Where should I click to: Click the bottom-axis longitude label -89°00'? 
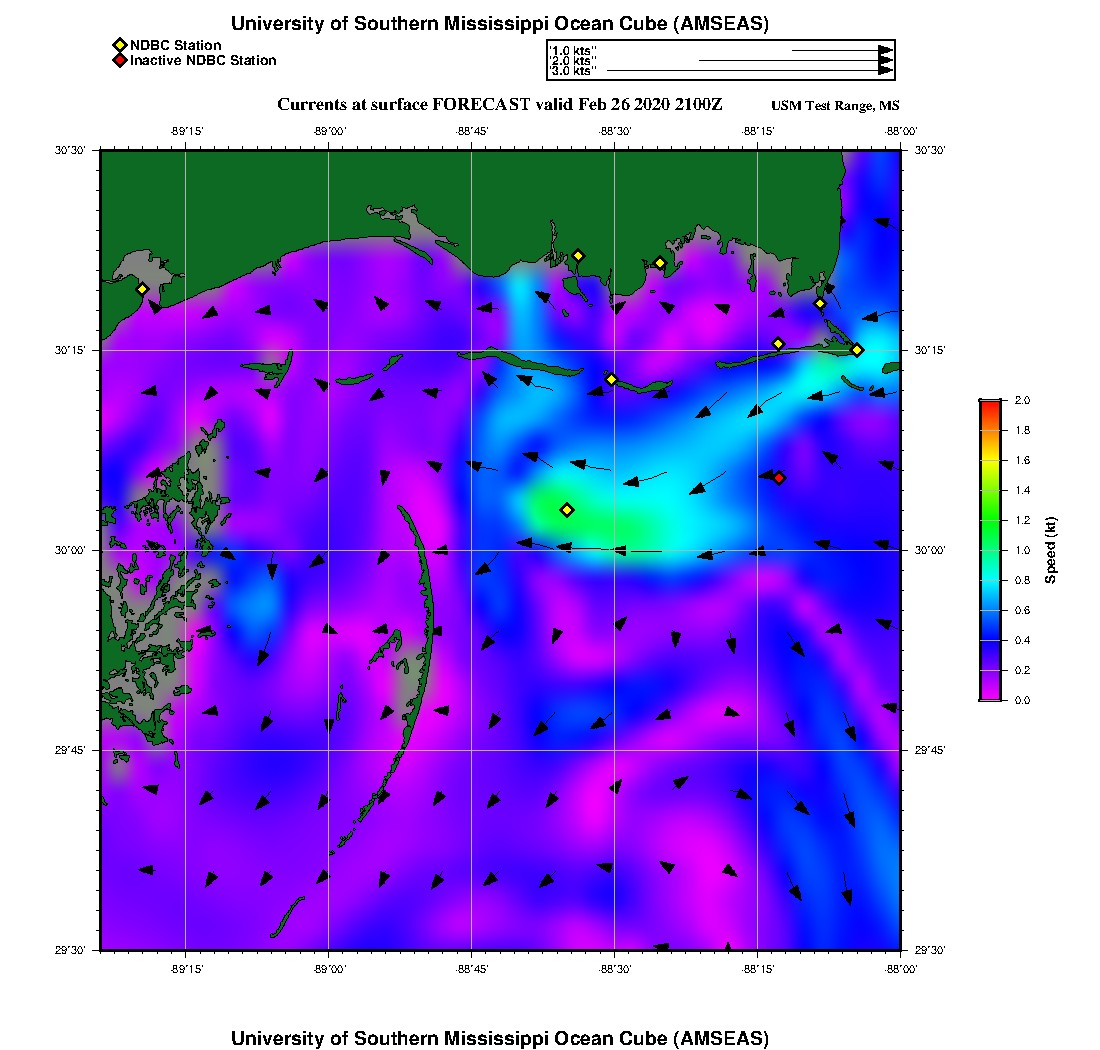click(x=329, y=969)
